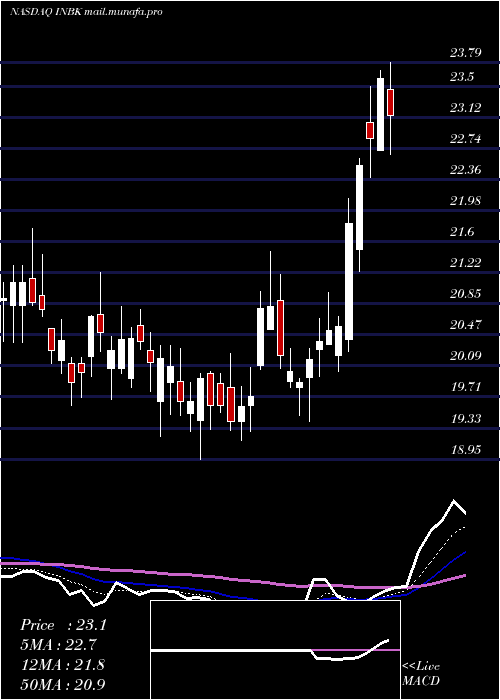Click the 22.36 price level label
The width and height of the screenshot is (500, 700).
click(x=466, y=170)
